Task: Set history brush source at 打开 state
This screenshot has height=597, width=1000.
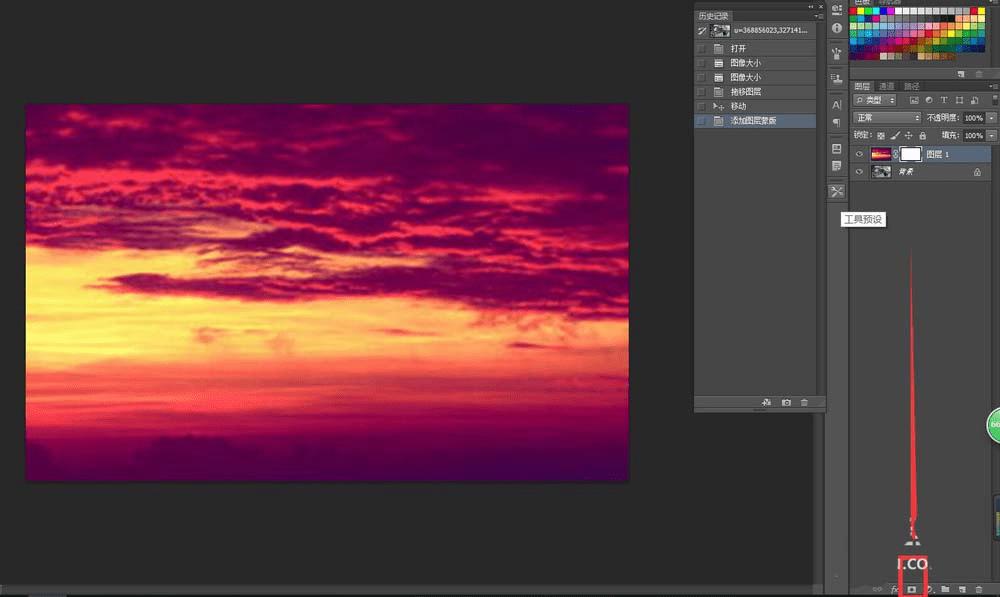Action: point(702,48)
